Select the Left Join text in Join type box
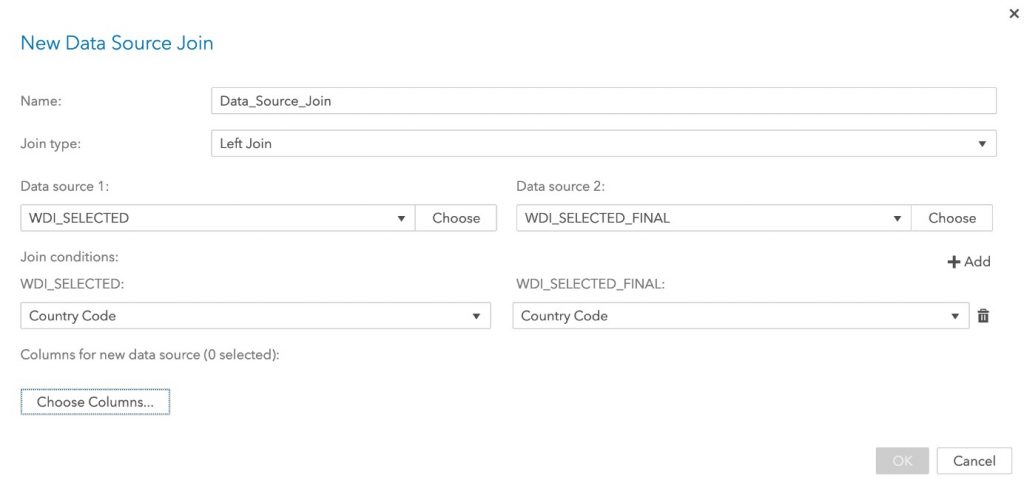This screenshot has width=1024, height=486. [x=246, y=144]
